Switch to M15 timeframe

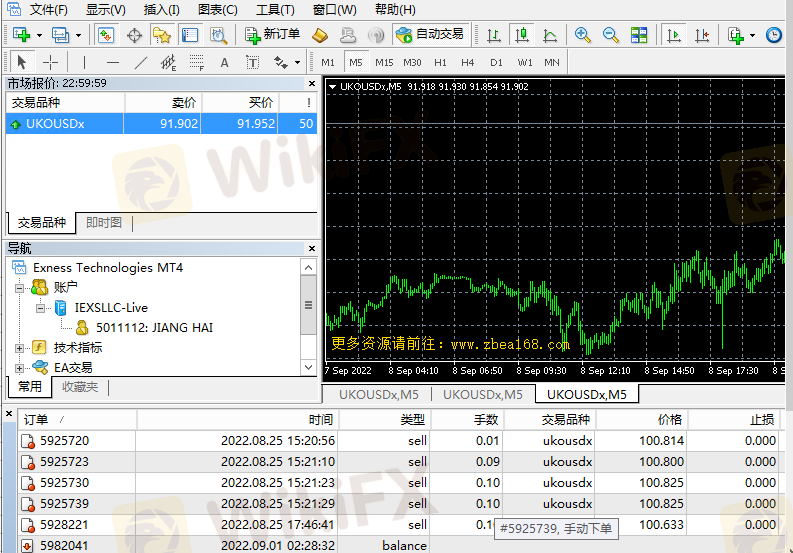(384, 62)
